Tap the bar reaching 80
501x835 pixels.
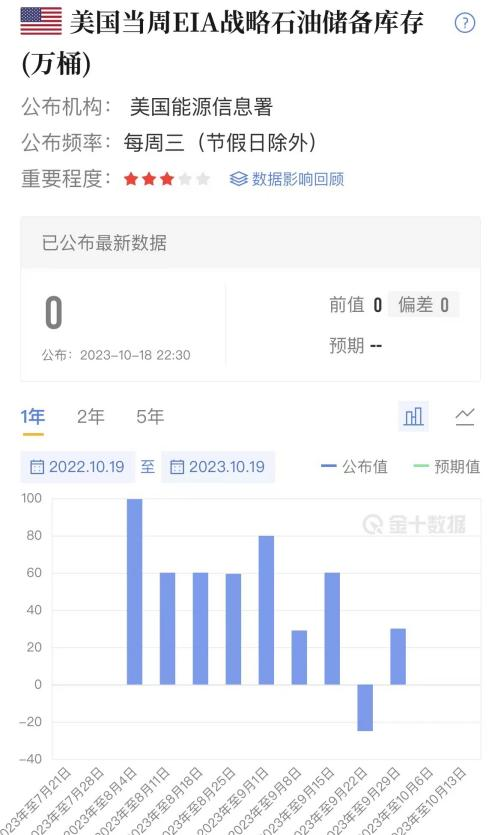pyautogui.click(x=266, y=610)
